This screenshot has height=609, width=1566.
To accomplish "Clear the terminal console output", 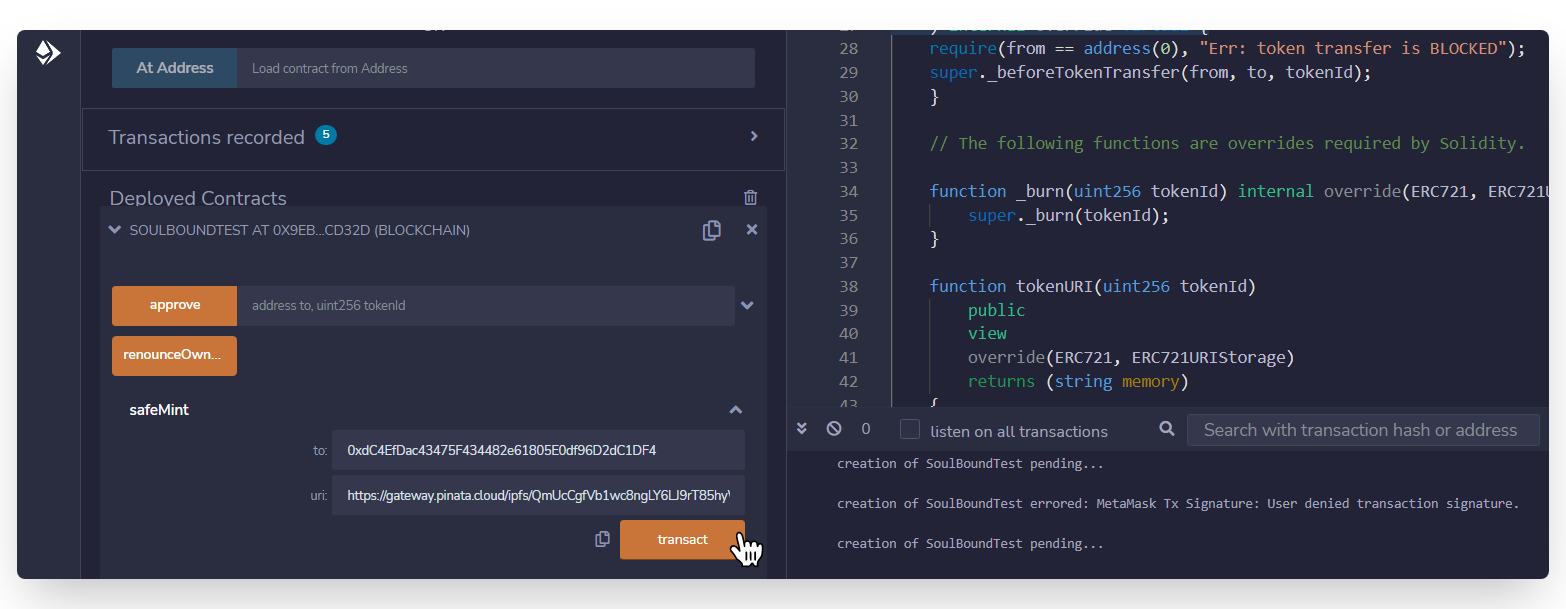I will [x=834, y=429].
